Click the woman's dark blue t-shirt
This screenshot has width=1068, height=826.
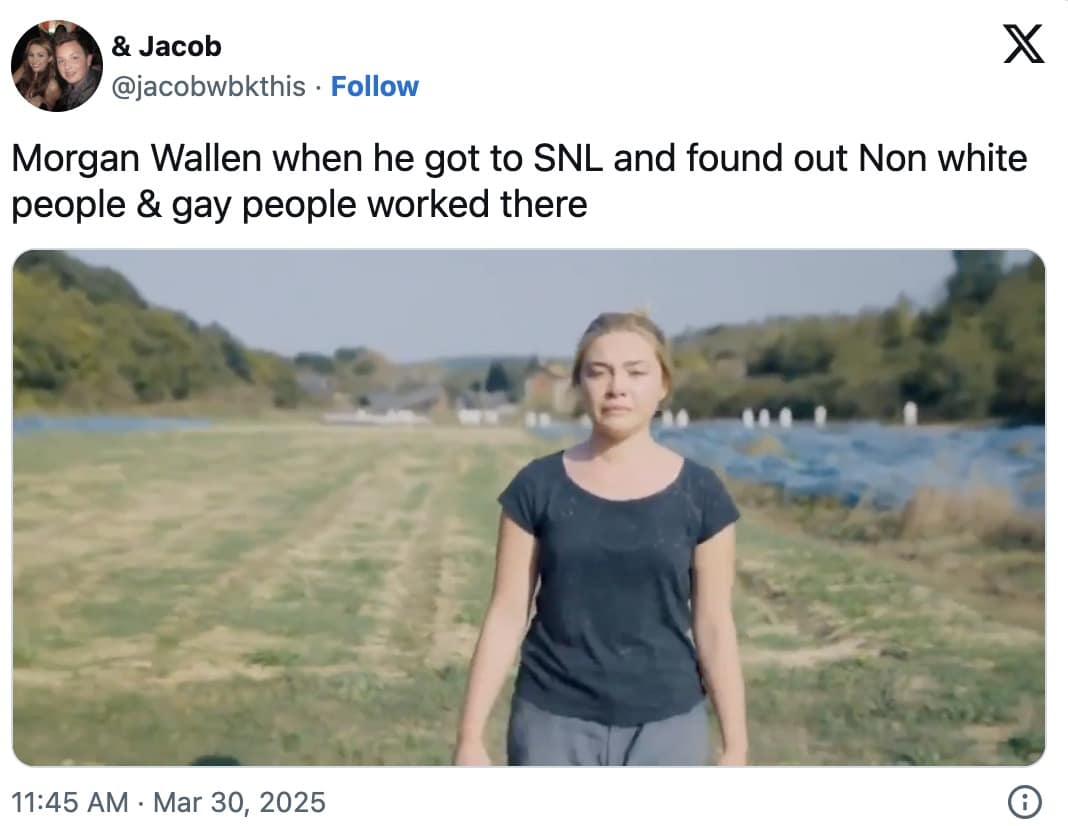tap(618, 580)
